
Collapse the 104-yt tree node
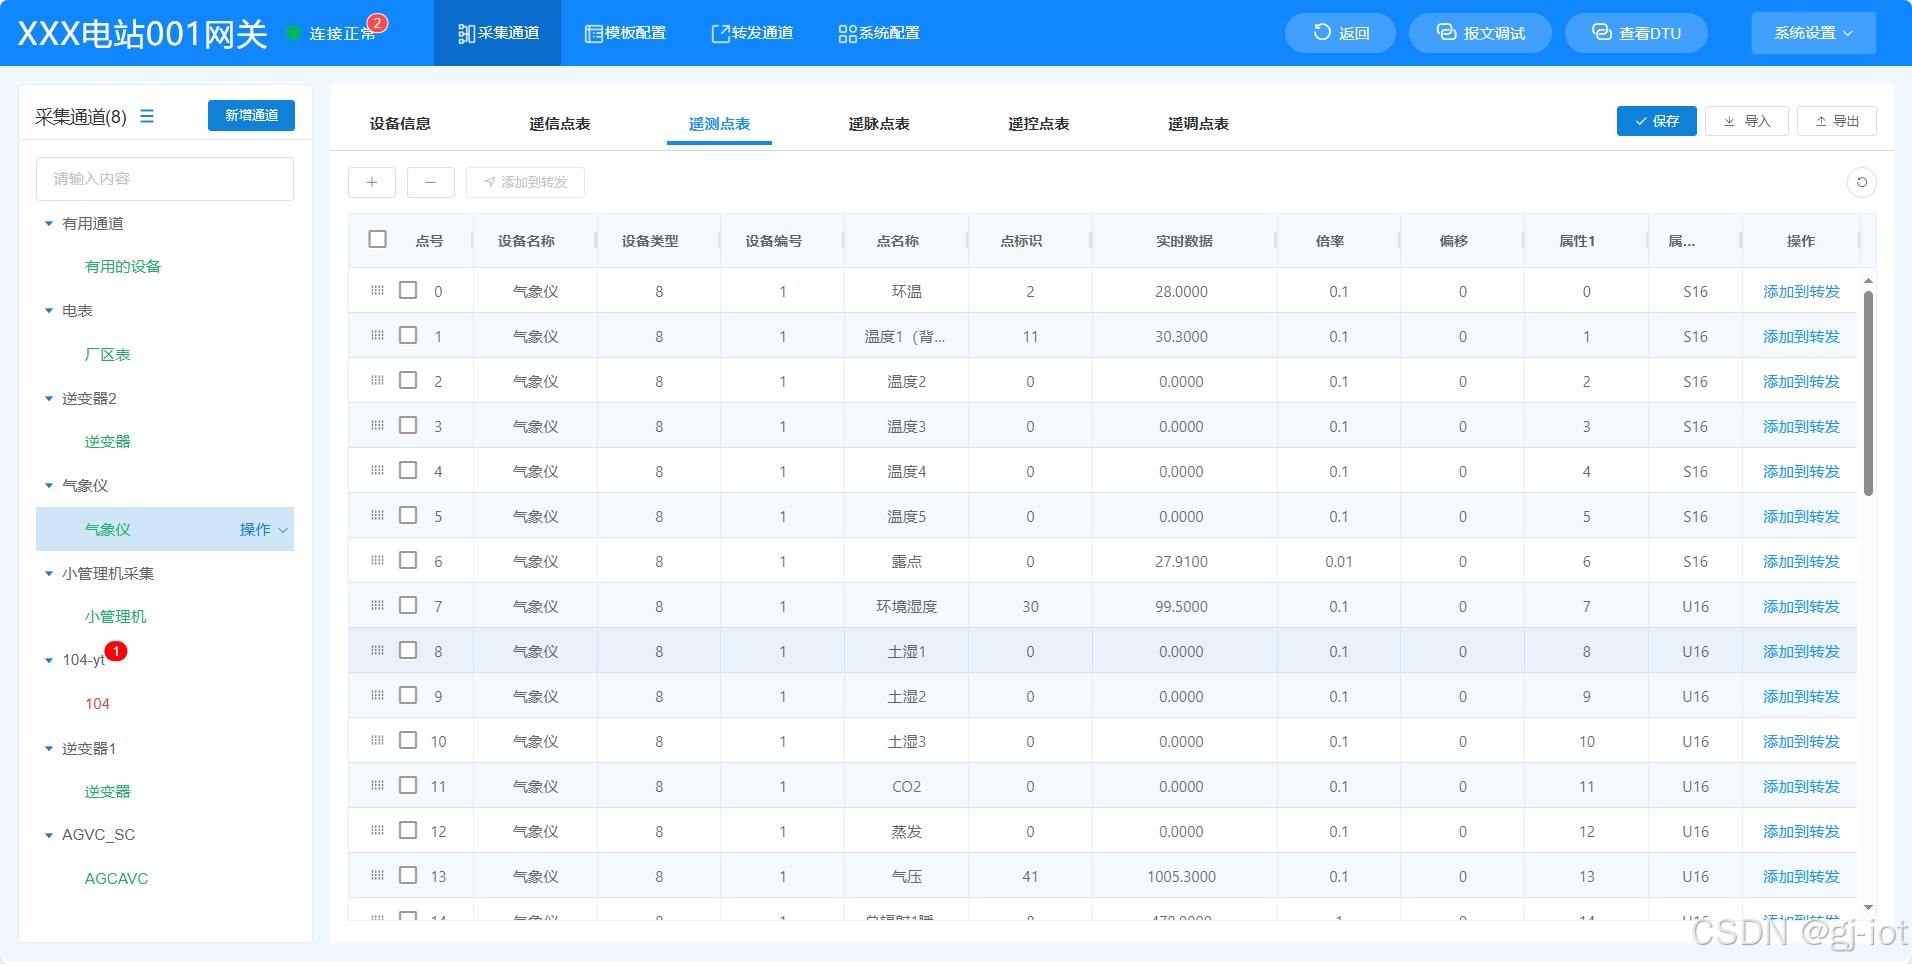tap(49, 661)
